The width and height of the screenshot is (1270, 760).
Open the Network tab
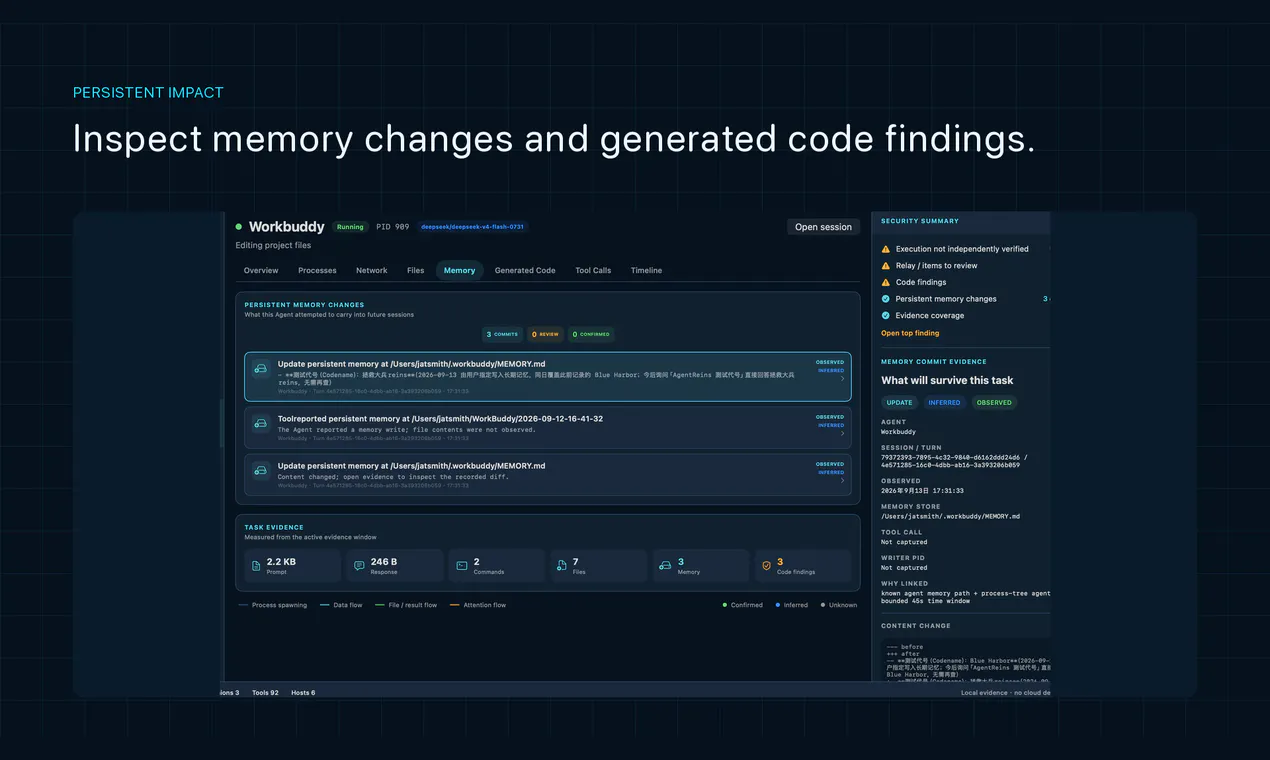pos(372,270)
